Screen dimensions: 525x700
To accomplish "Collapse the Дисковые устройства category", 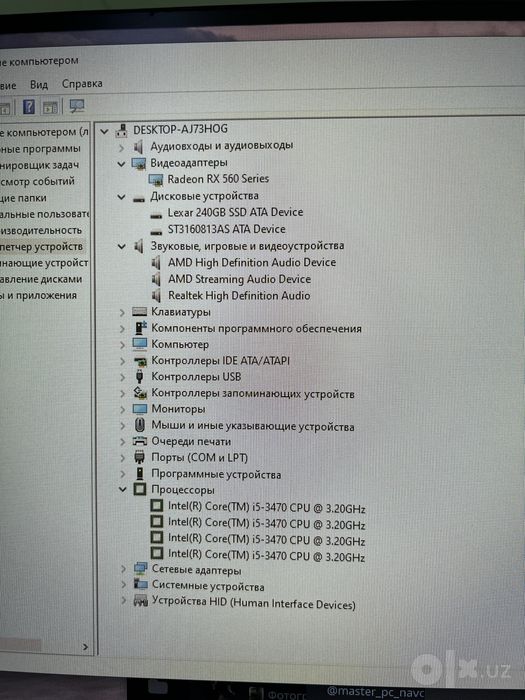I will [121, 197].
